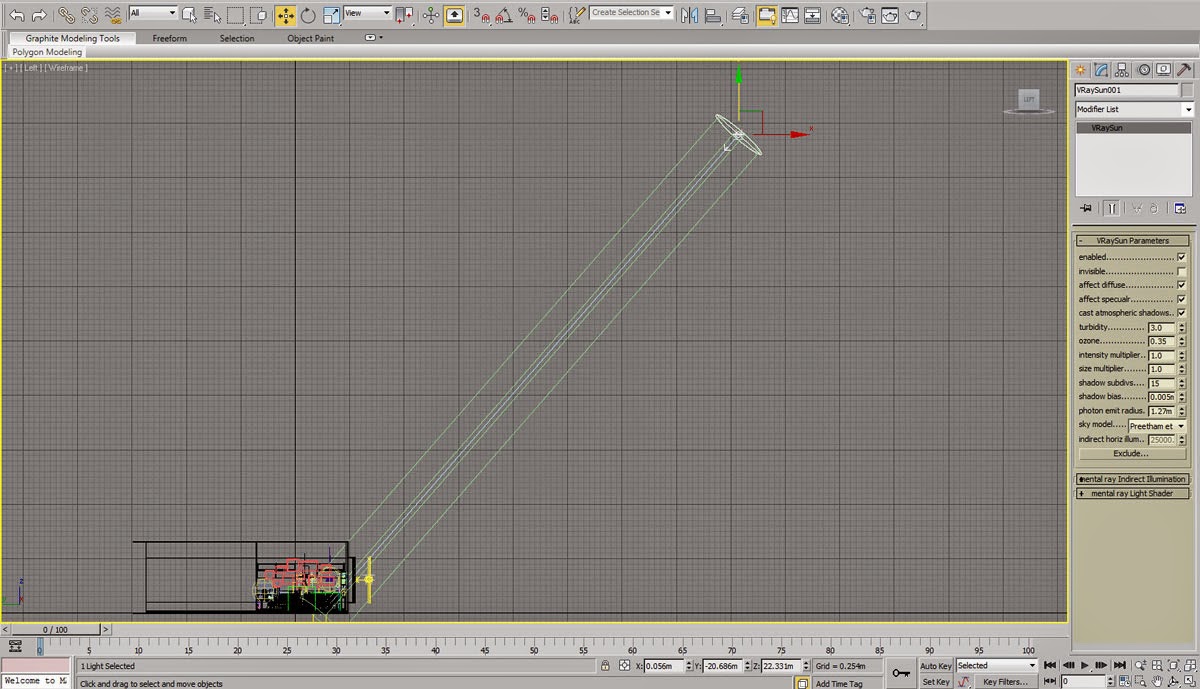Click the Set Key button
The width and height of the screenshot is (1200, 689).
tap(935, 682)
